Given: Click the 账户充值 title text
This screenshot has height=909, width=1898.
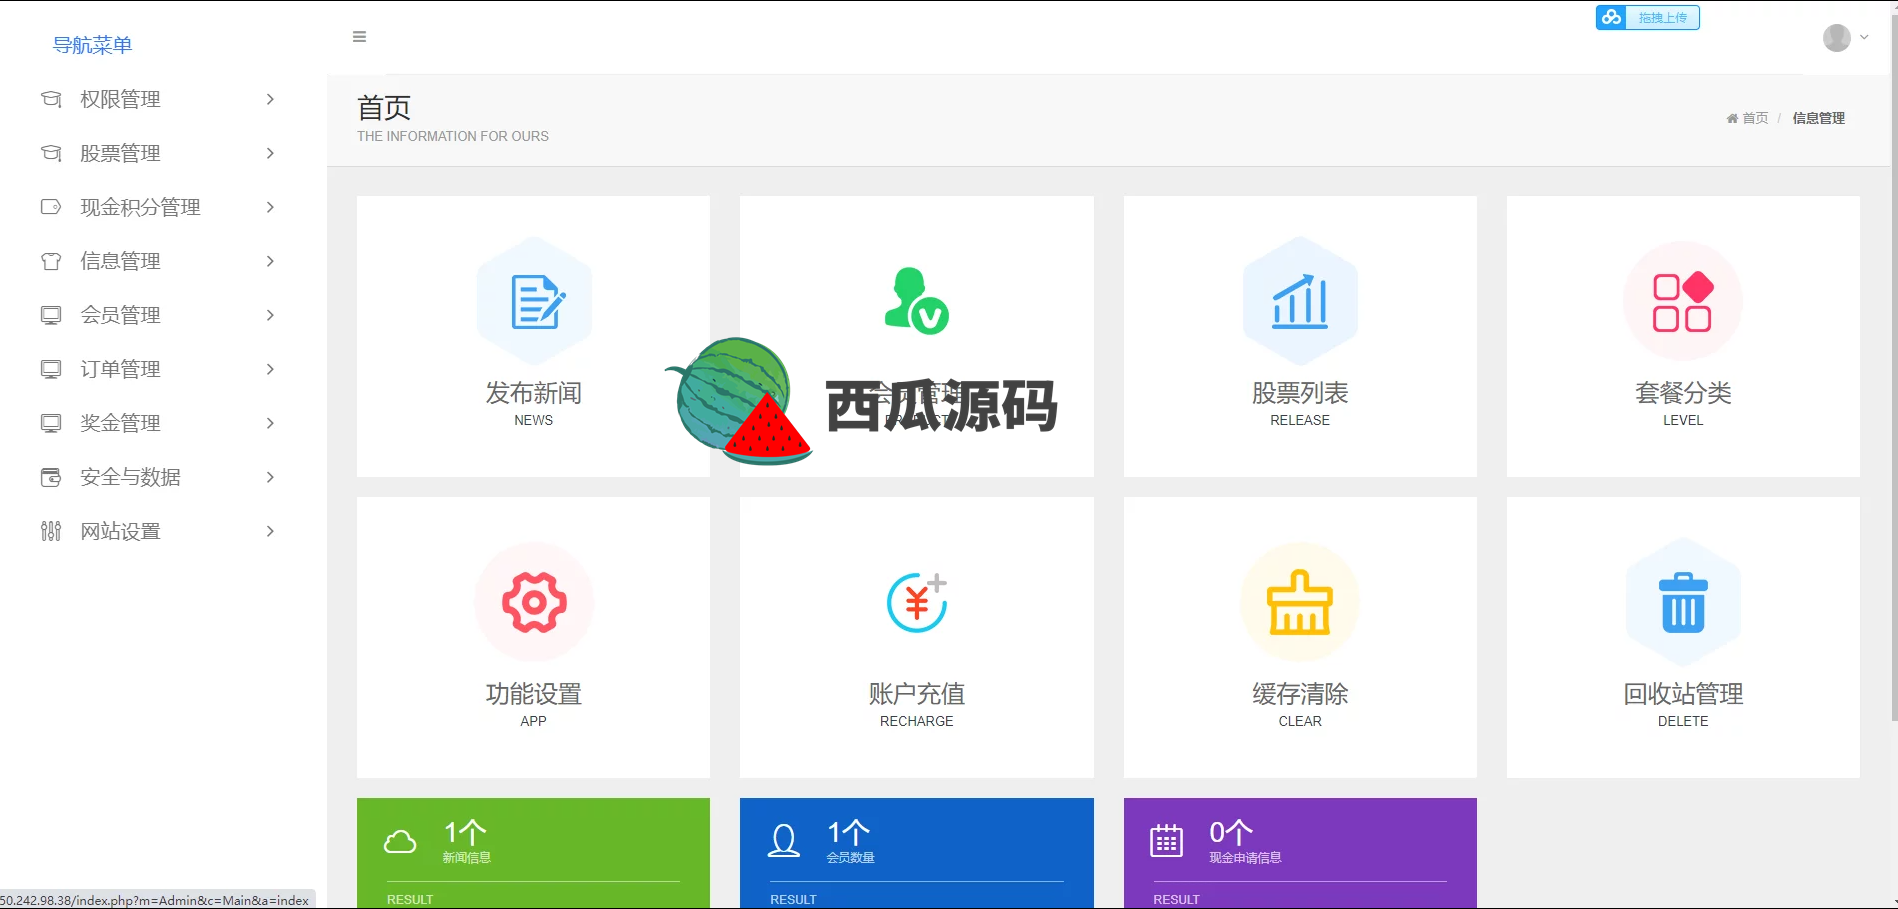Looking at the screenshot, I should (x=916, y=694).
